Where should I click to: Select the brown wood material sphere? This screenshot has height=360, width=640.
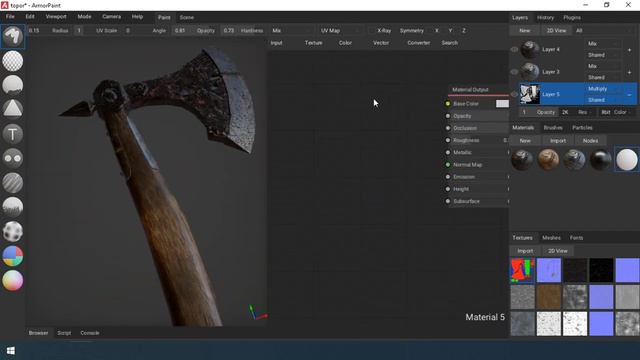coord(548,160)
